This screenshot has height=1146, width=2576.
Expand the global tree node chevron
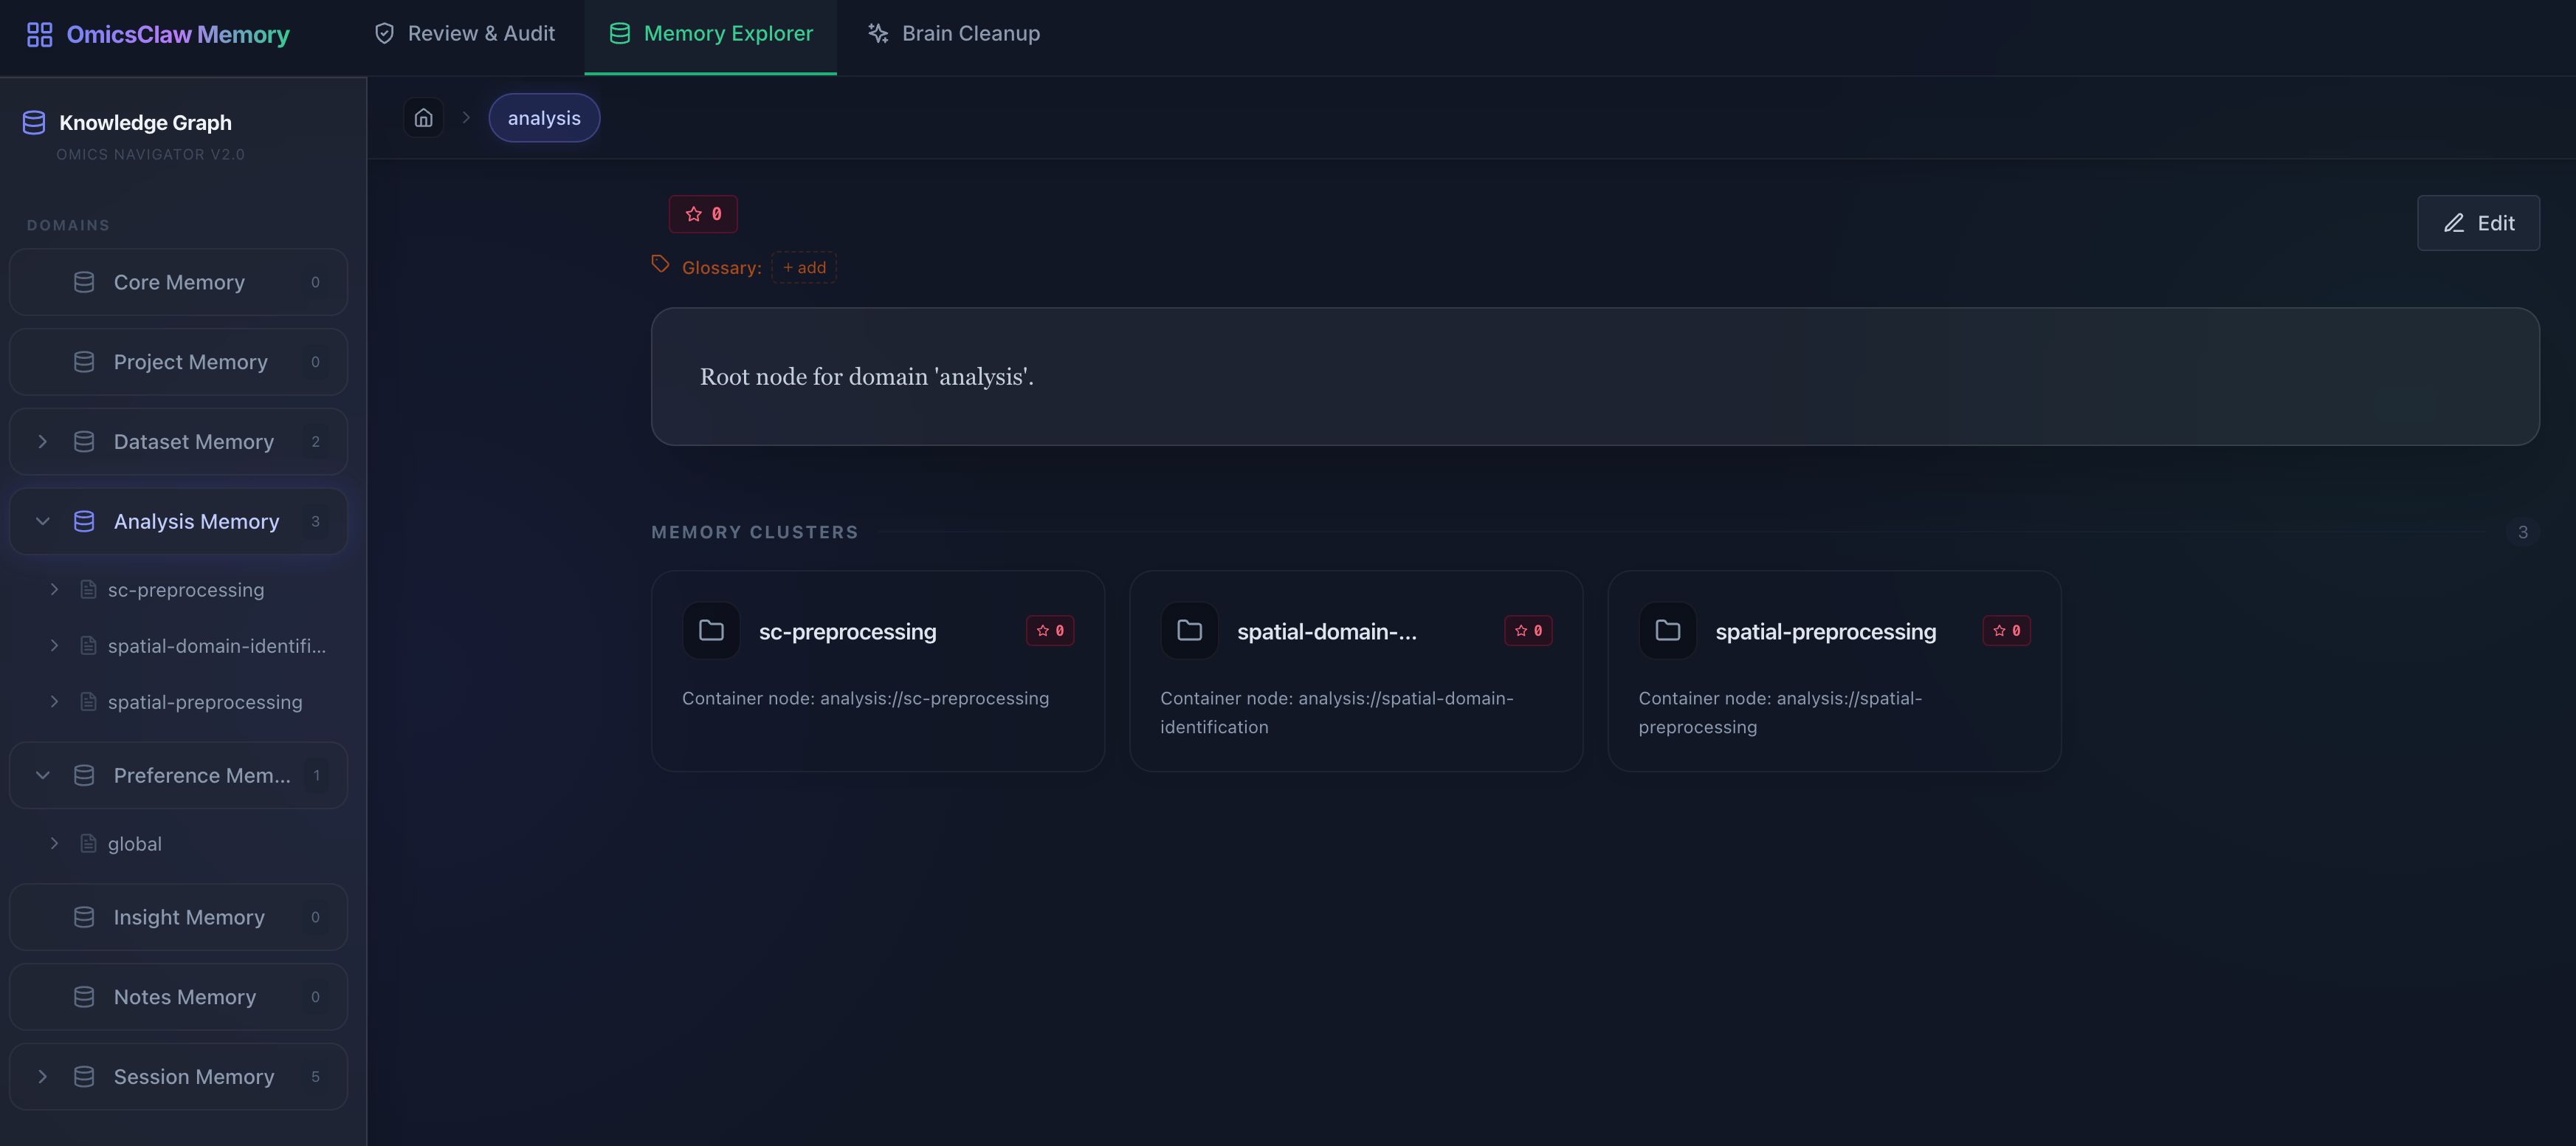(54, 844)
